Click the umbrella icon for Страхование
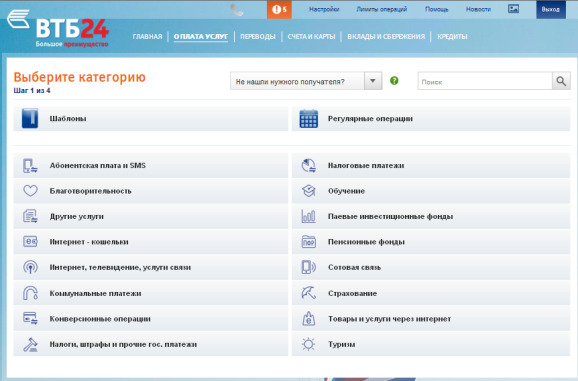This screenshot has height=381, width=578. point(309,293)
